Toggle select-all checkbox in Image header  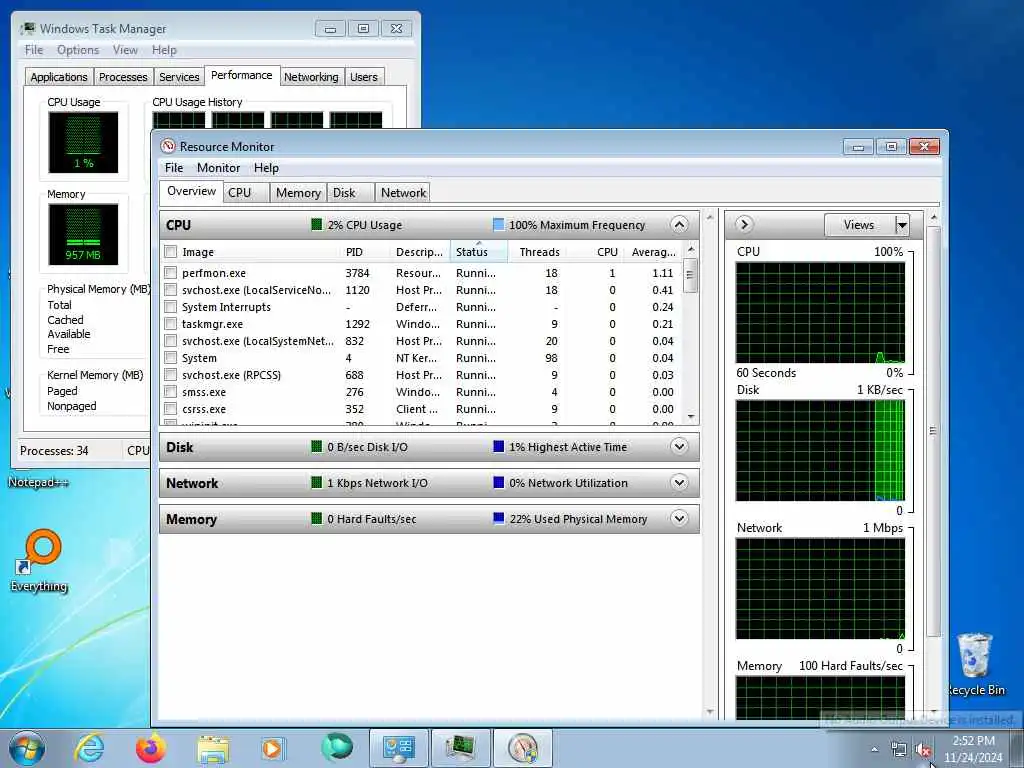(x=170, y=251)
